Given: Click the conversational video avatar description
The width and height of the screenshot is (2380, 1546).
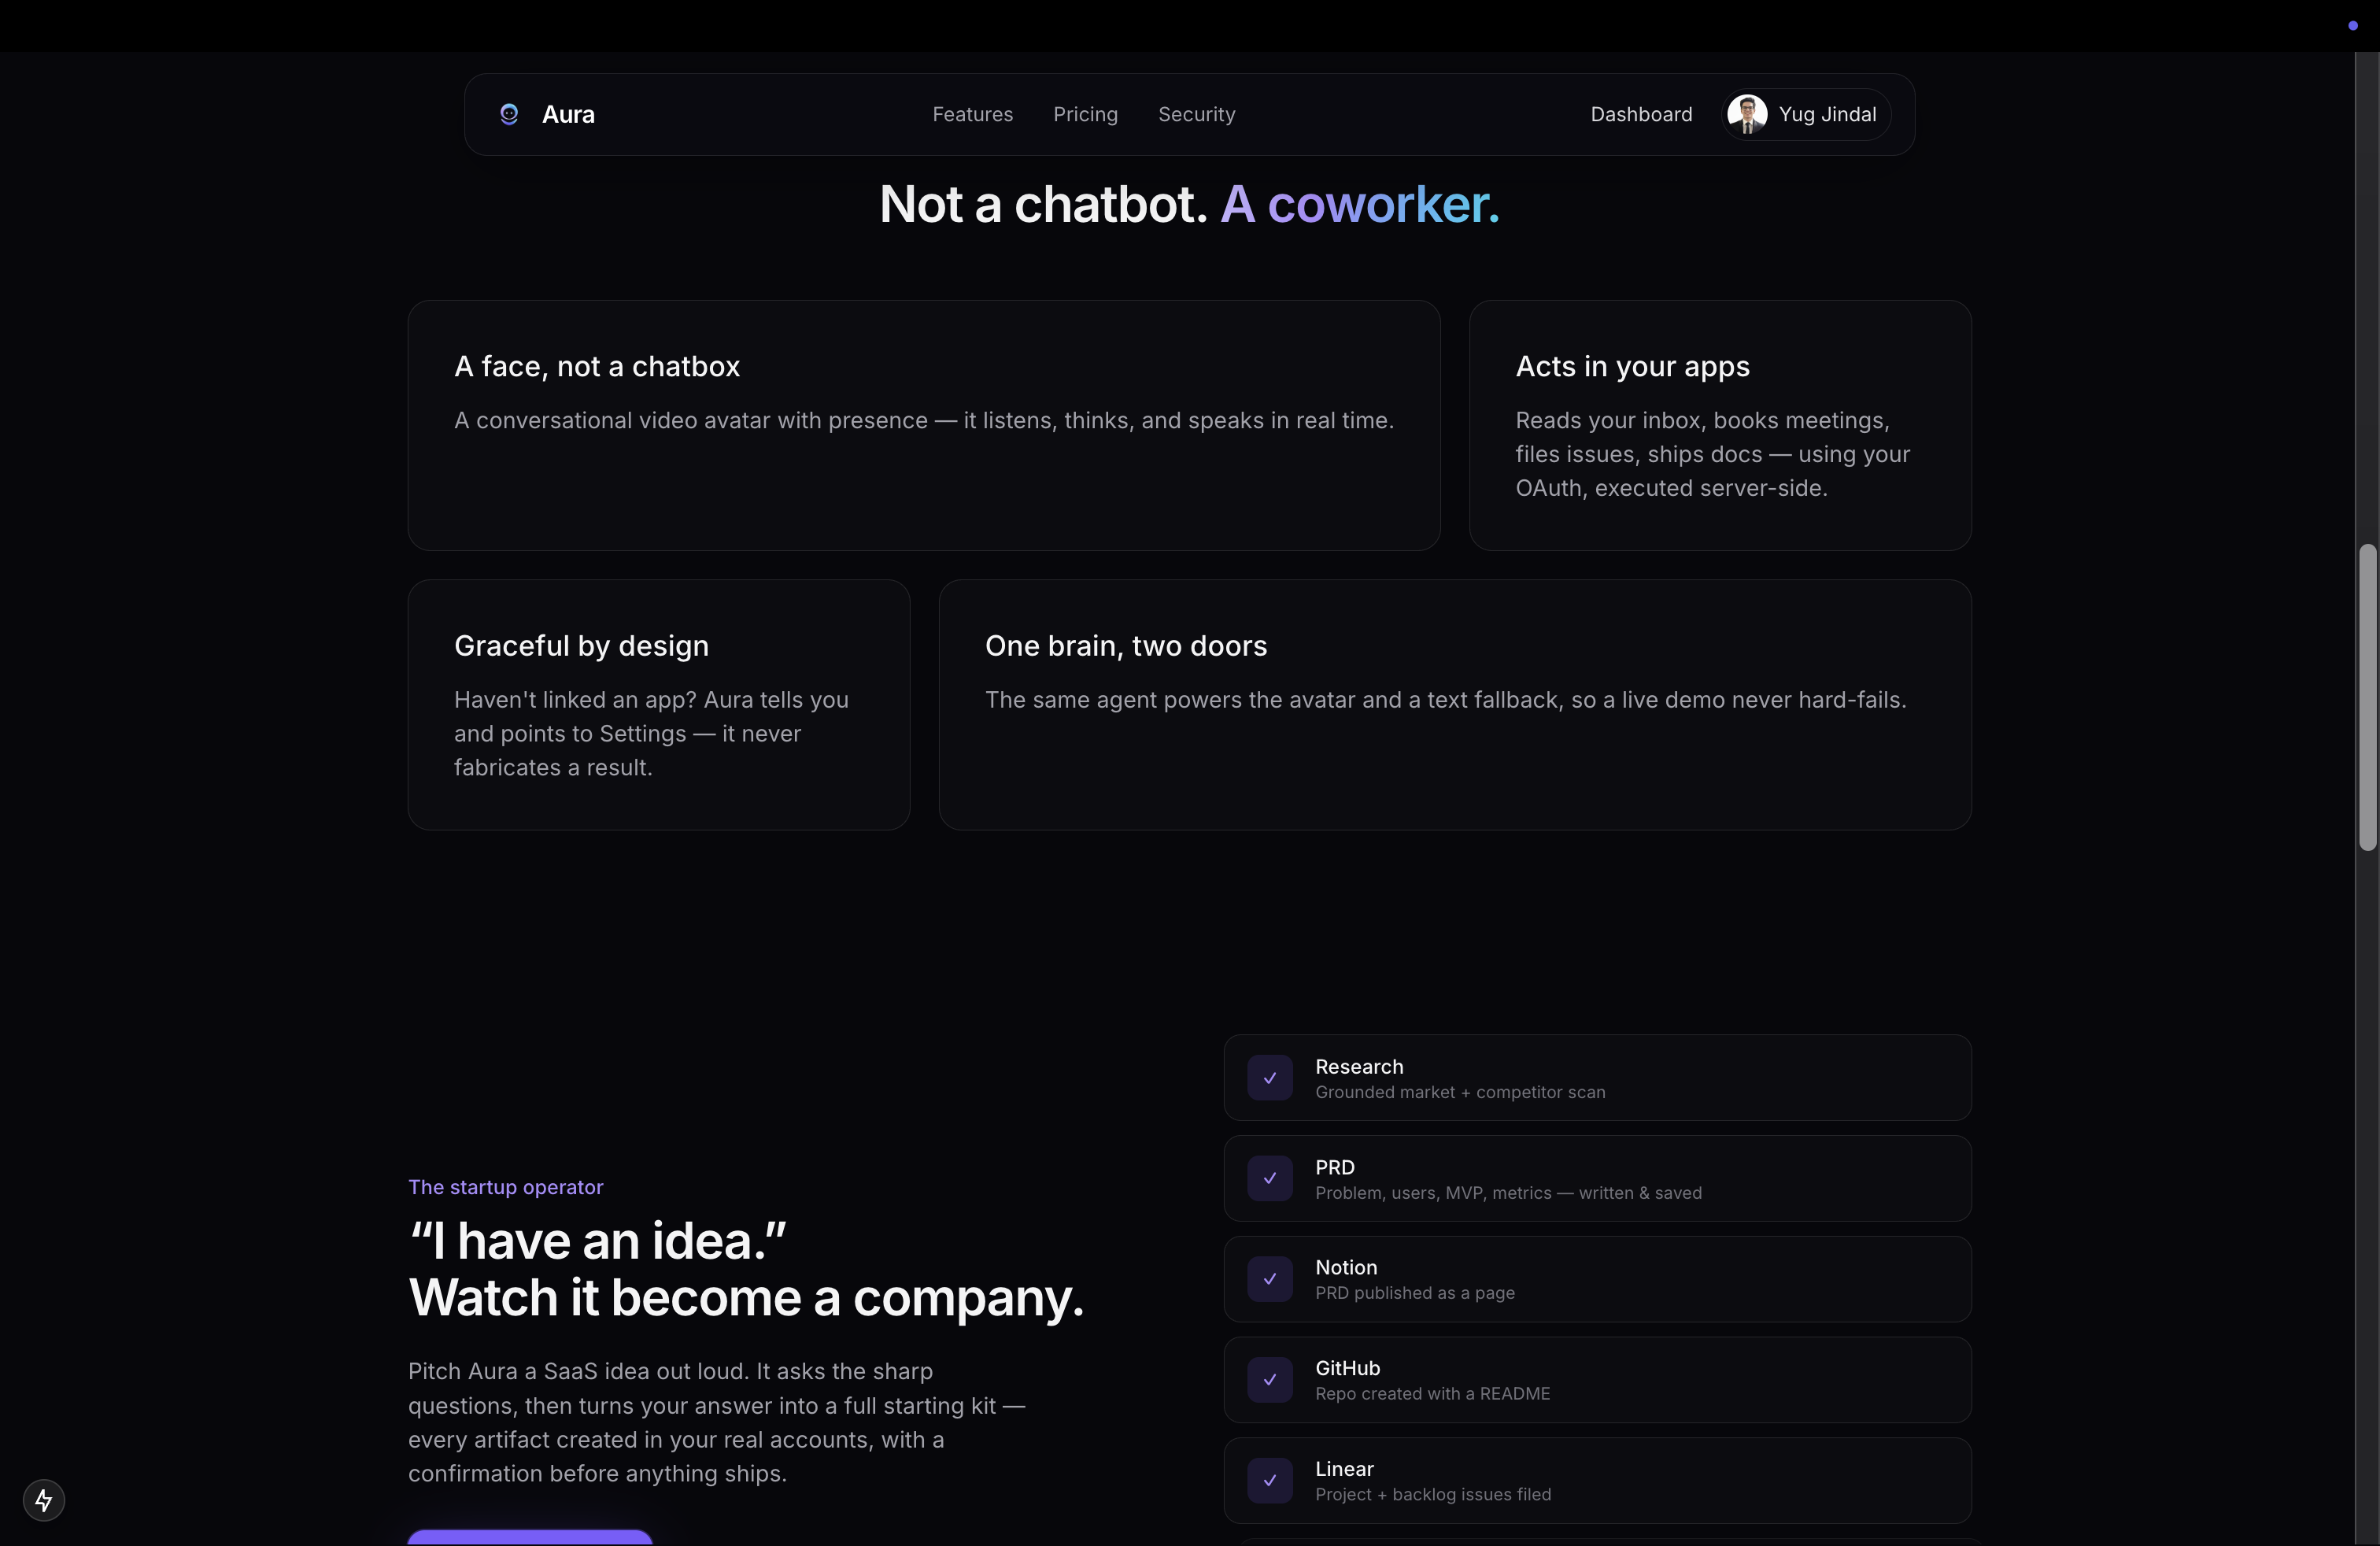Looking at the screenshot, I should pos(924,421).
